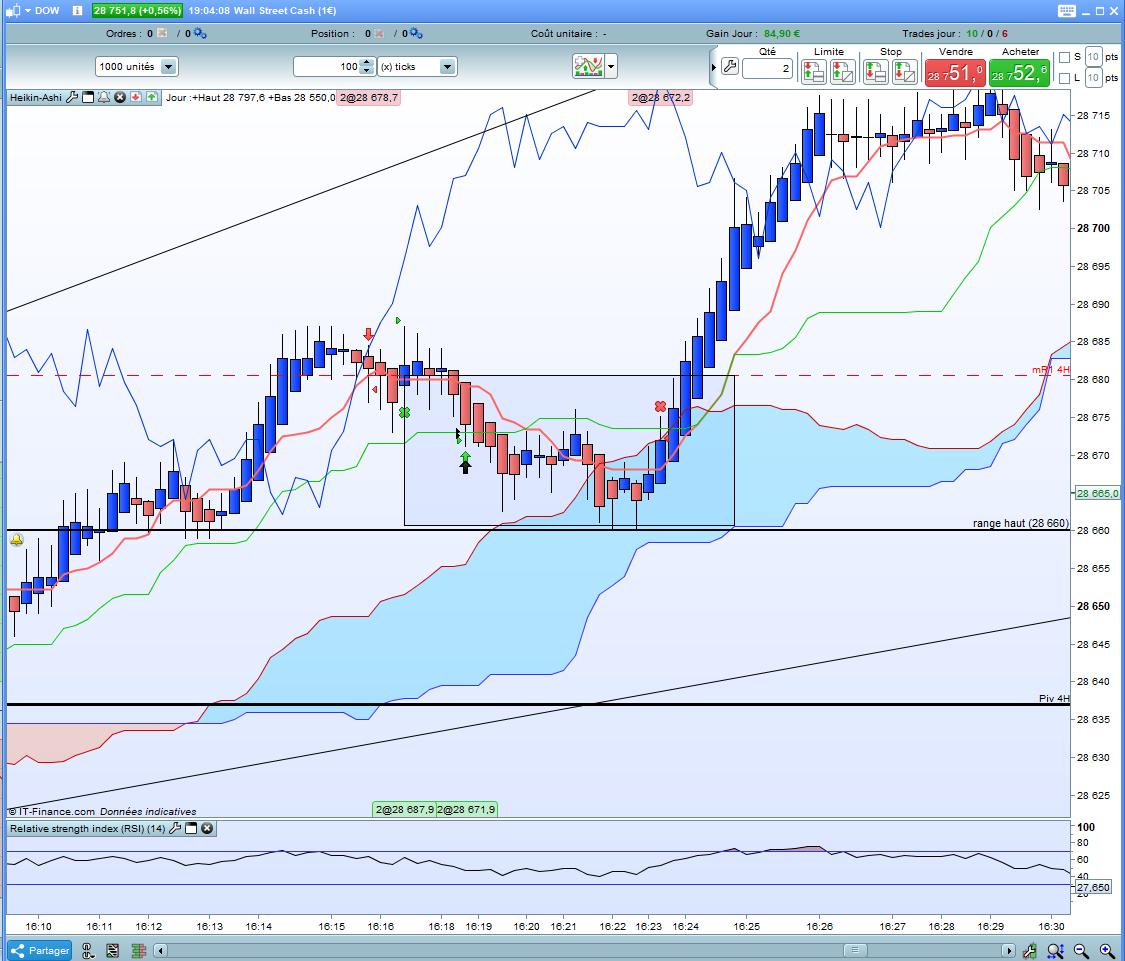Click the Heikin-Ashi alert bell icon
1125x961 pixels.
[104, 98]
